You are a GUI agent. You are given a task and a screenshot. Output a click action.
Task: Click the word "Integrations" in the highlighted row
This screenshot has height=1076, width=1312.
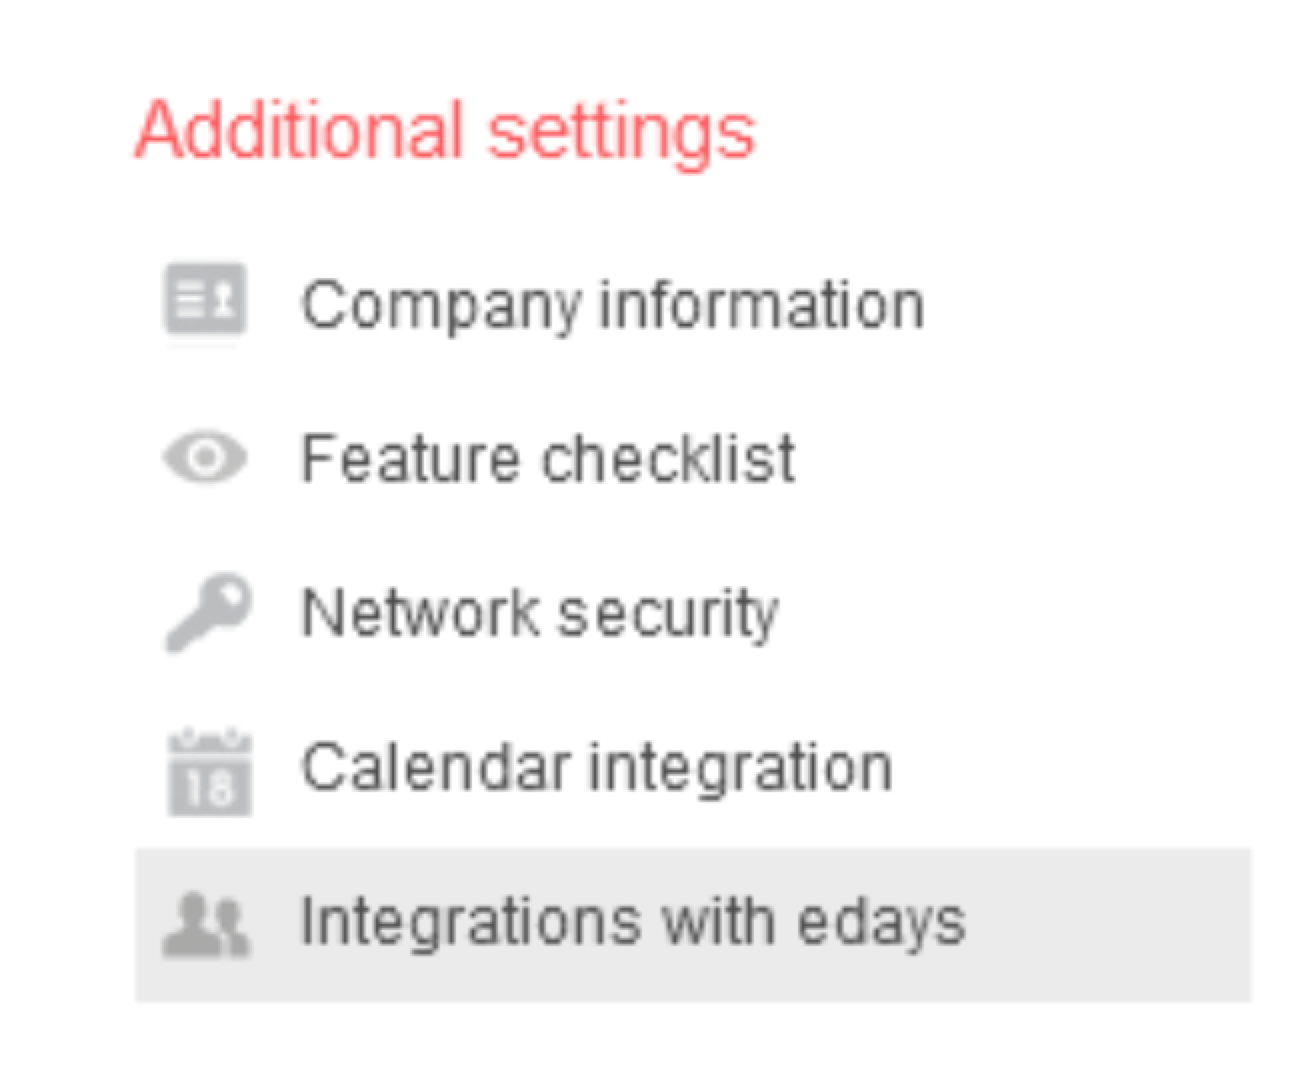[x=470, y=921]
